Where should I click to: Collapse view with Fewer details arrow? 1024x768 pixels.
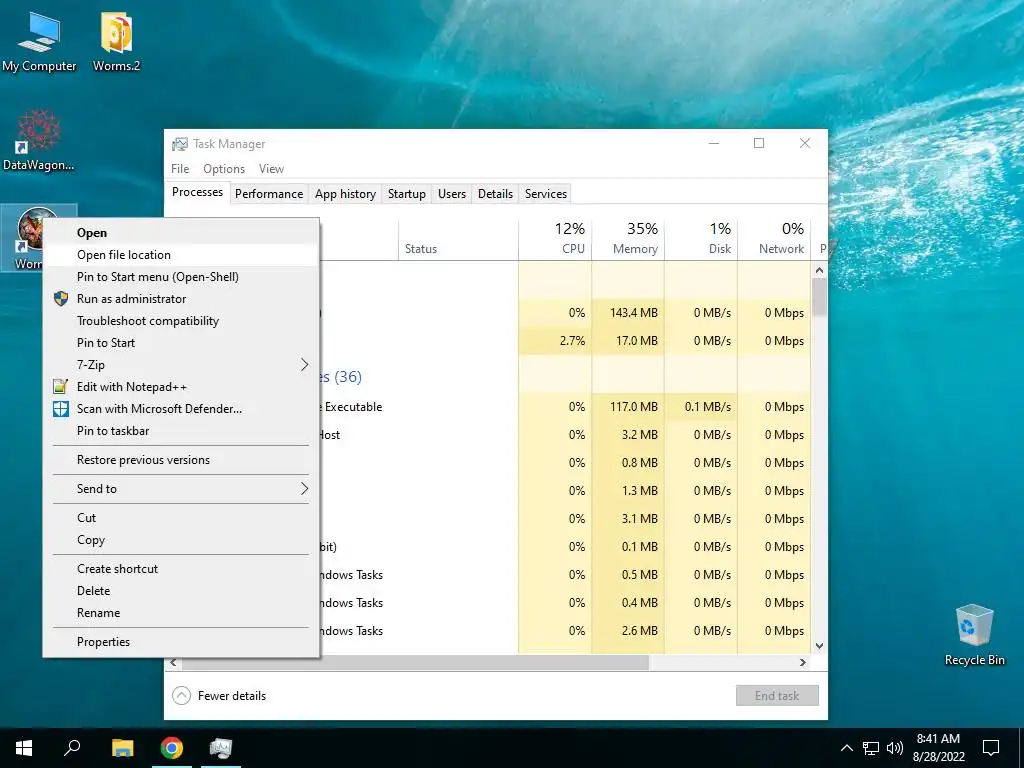(182, 696)
